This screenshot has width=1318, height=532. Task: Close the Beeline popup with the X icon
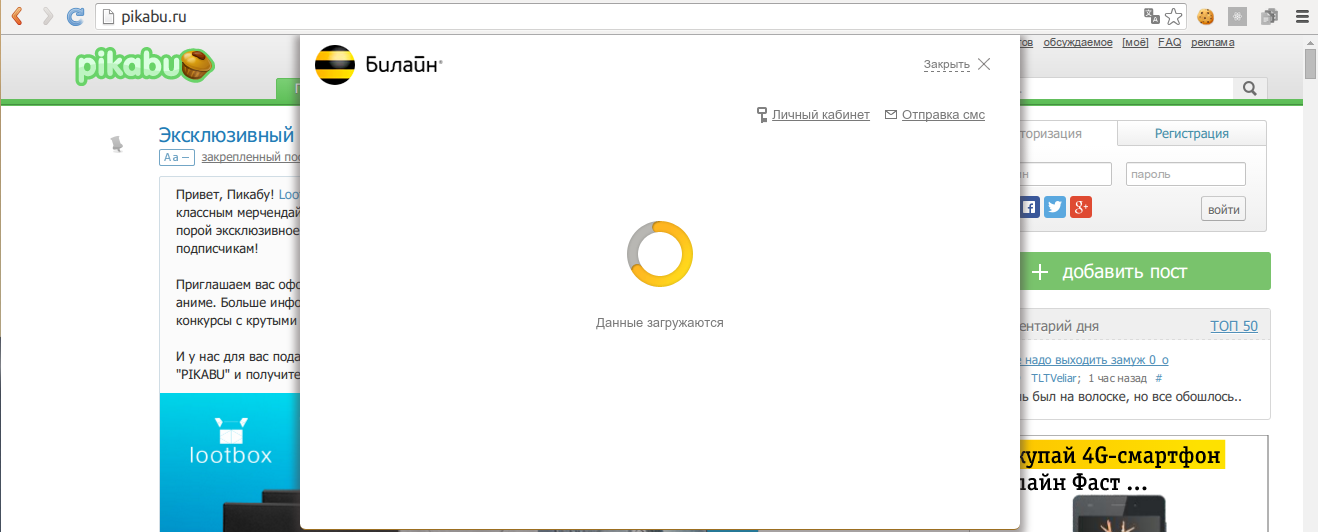pyautogui.click(x=984, y=64)
